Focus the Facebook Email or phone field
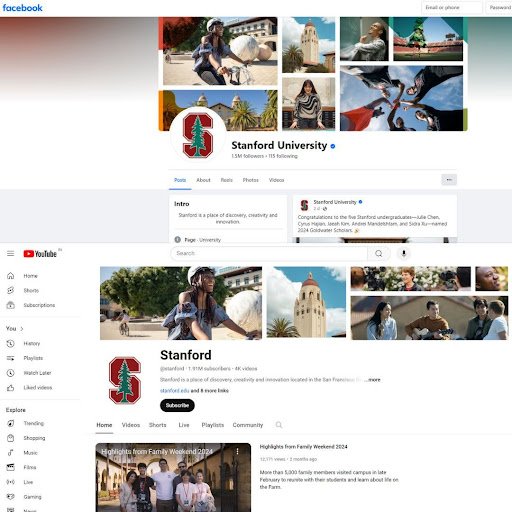The image size is (512, 512). pos(452,7)
